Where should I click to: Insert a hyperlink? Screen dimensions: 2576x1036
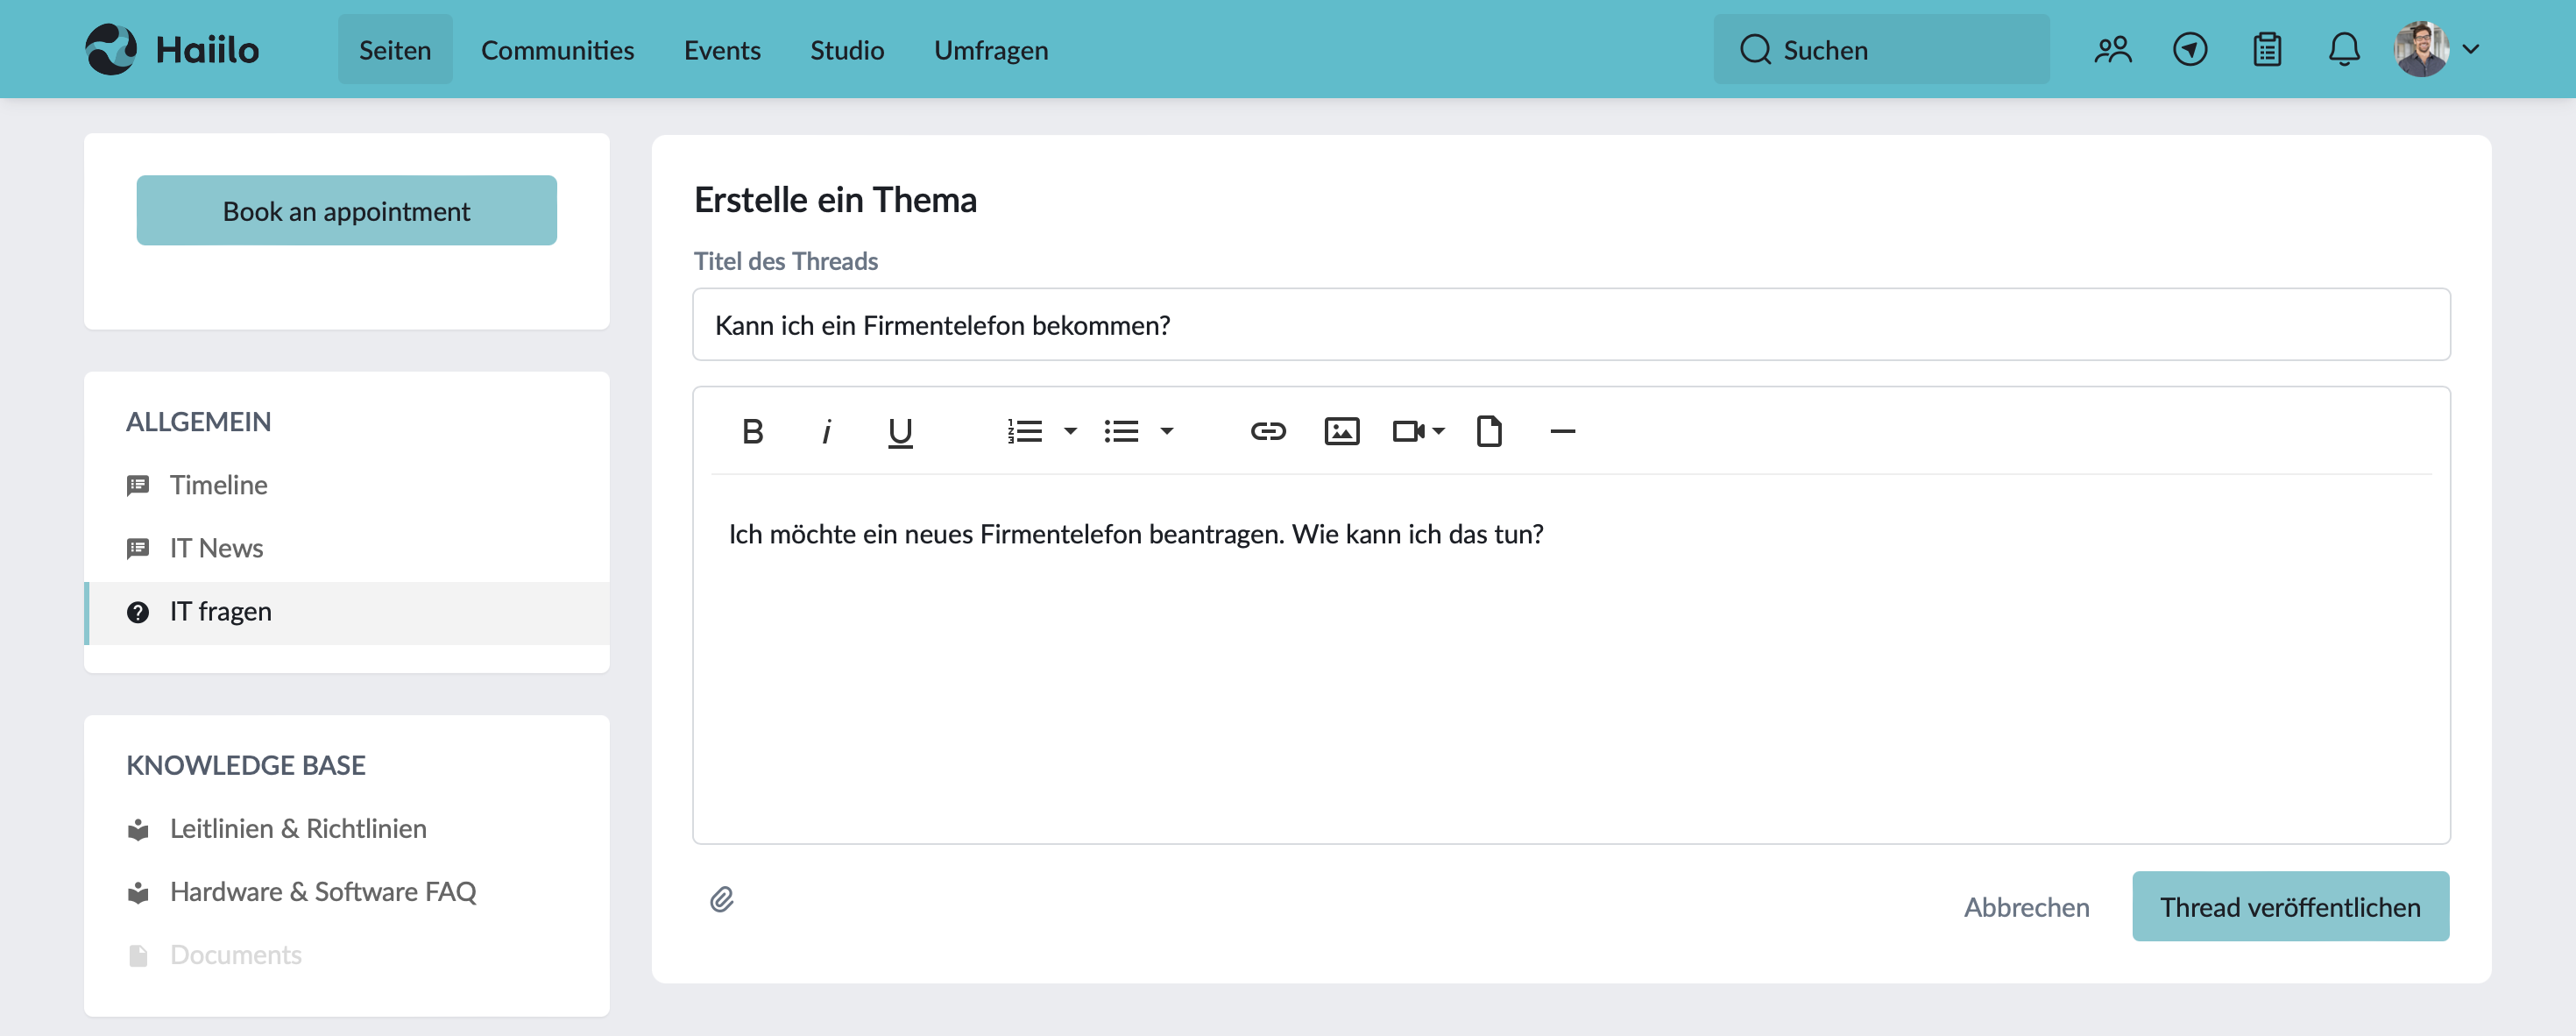point(1268,431)
